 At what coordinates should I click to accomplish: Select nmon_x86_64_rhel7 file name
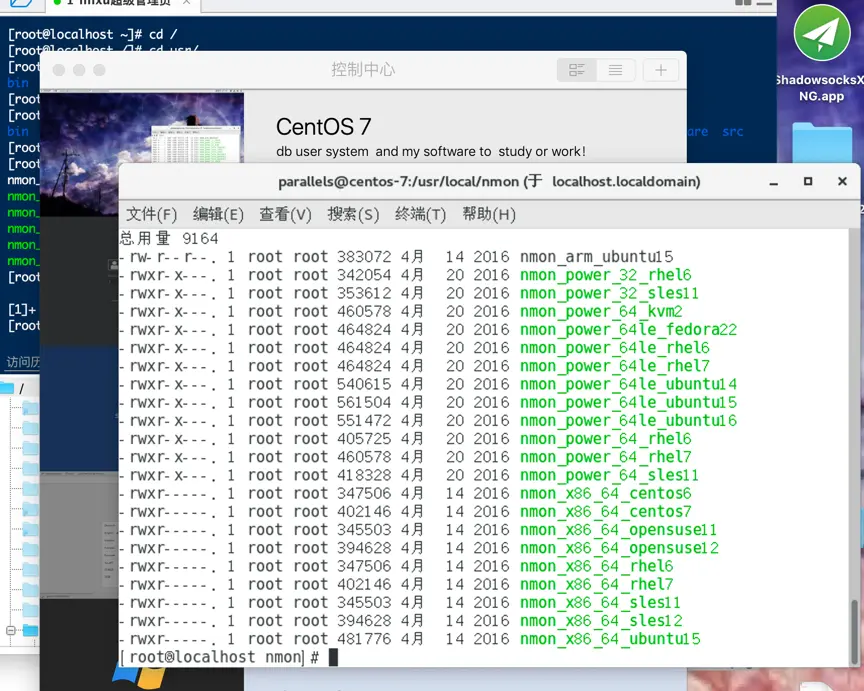(x=596, y=584)
